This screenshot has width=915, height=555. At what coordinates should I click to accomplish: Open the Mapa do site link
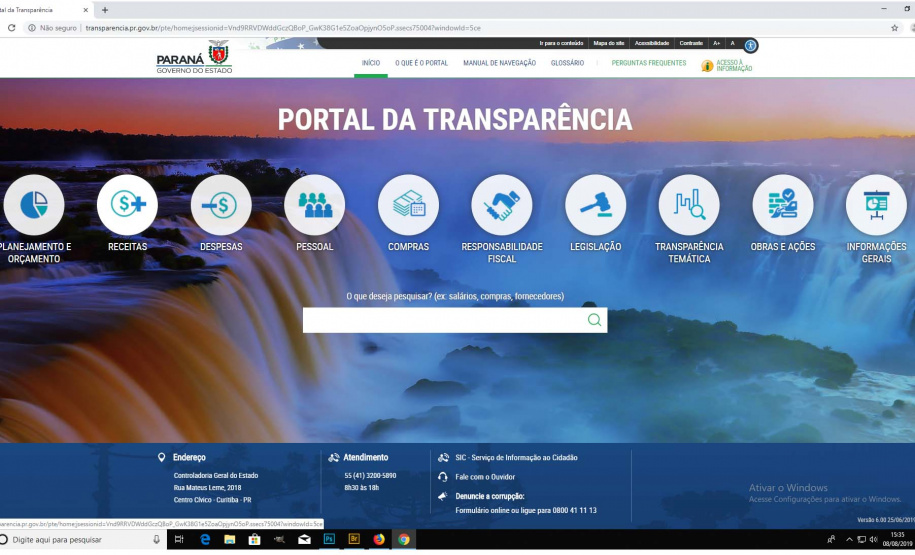[x=609, y=43]
